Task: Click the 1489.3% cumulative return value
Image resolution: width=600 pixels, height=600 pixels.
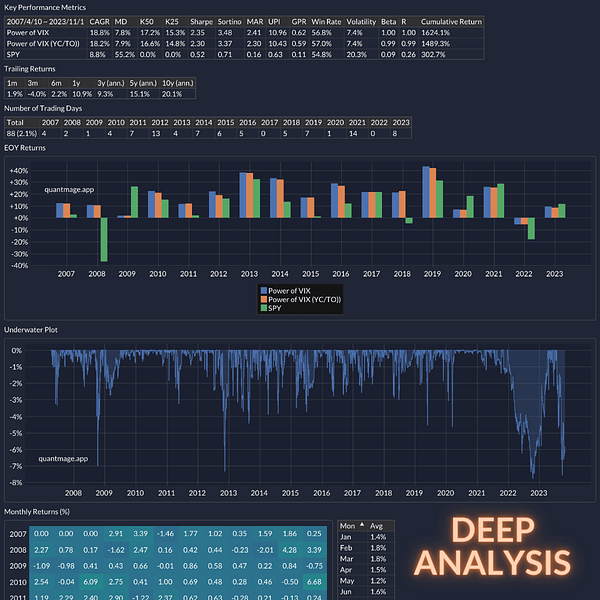Action: 435,44
